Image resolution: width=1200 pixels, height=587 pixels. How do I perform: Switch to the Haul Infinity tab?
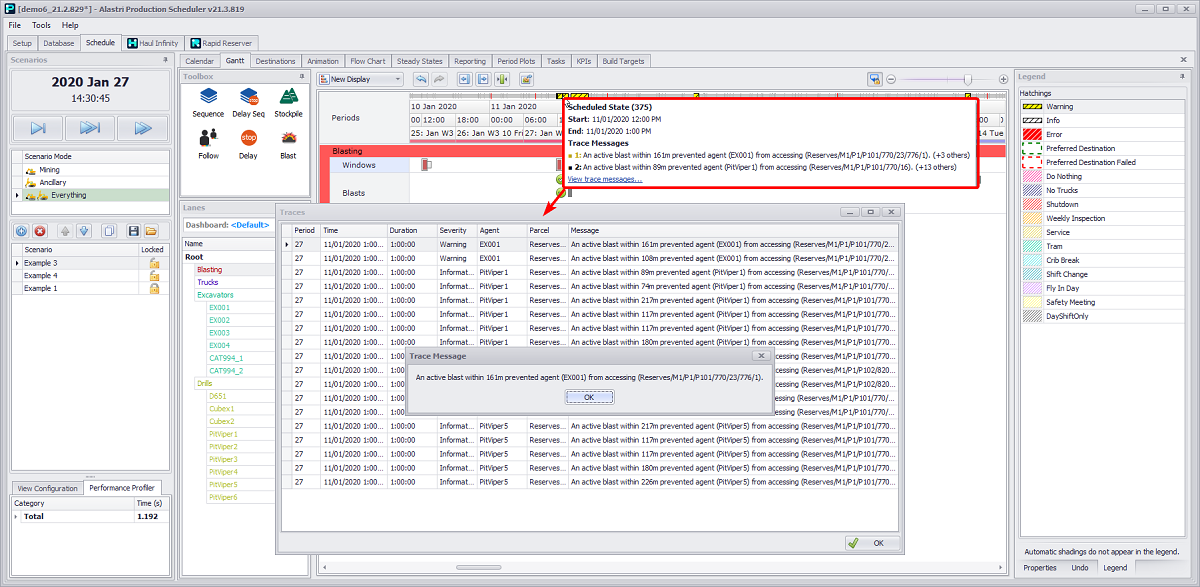tap(152, 43)
